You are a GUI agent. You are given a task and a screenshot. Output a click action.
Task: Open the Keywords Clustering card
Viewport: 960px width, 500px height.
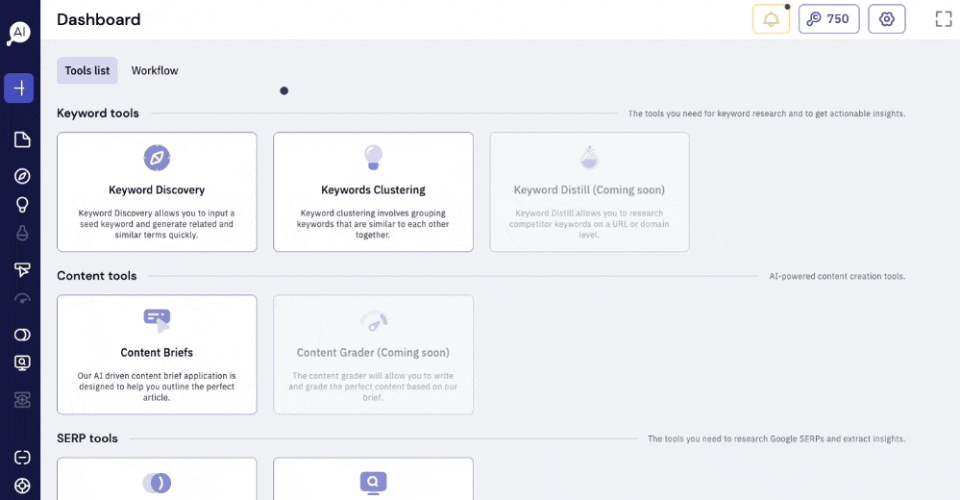coord(373,192)
